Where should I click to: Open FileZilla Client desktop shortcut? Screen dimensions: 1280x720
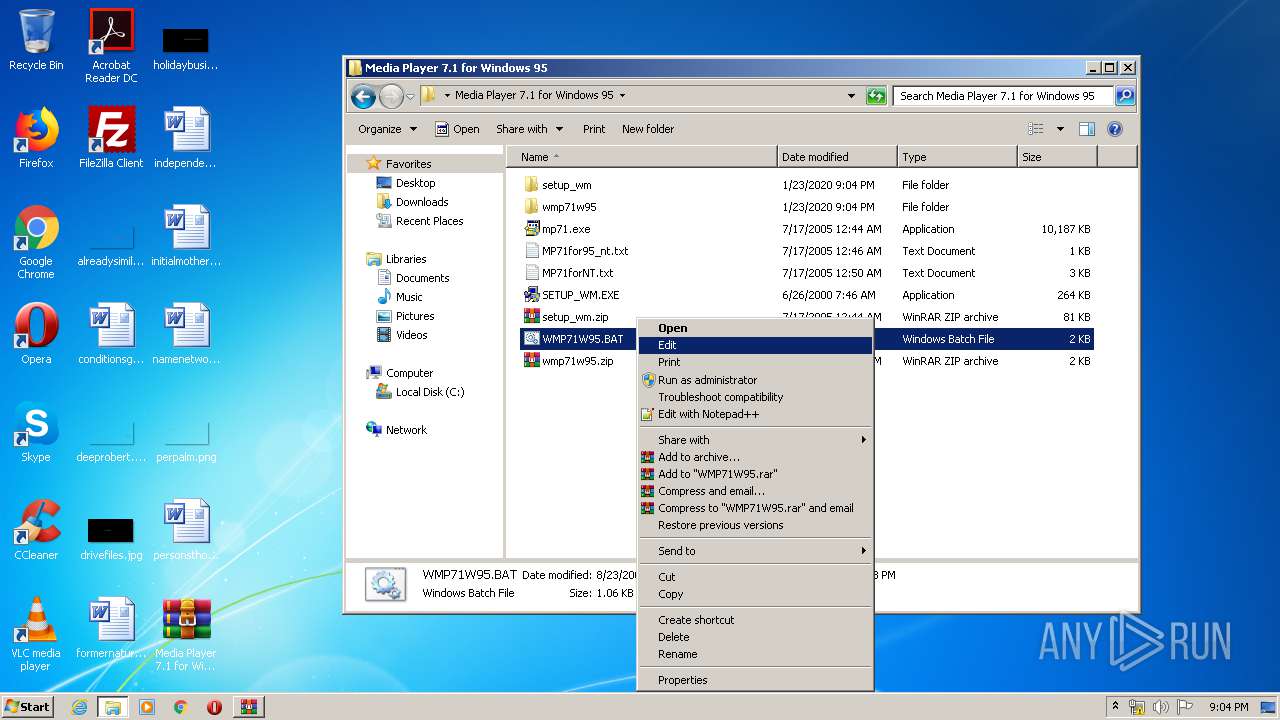(x=111, y=138)
